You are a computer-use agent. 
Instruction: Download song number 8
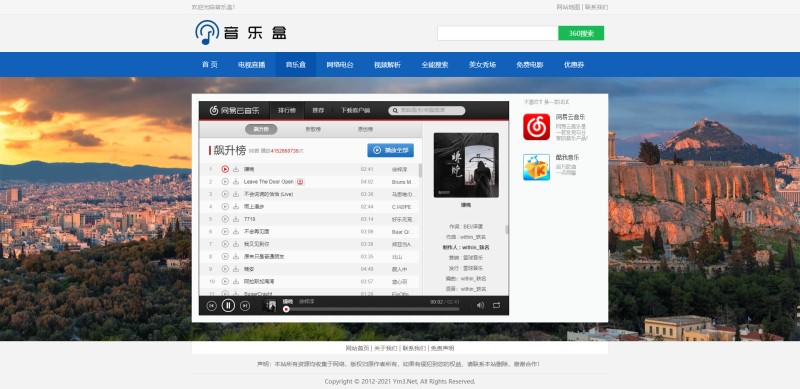(x=236, y=256)
